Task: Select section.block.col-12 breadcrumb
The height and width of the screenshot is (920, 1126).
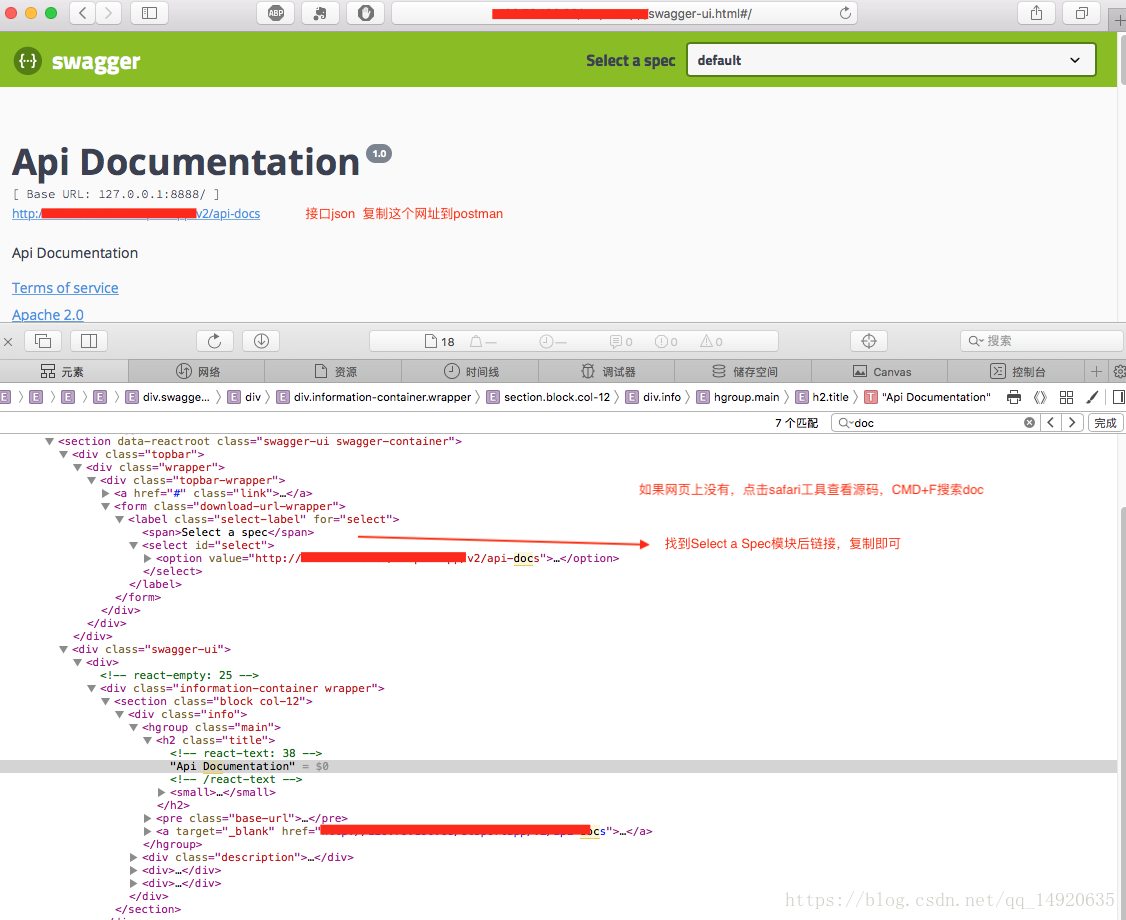Action: [549, 397]
